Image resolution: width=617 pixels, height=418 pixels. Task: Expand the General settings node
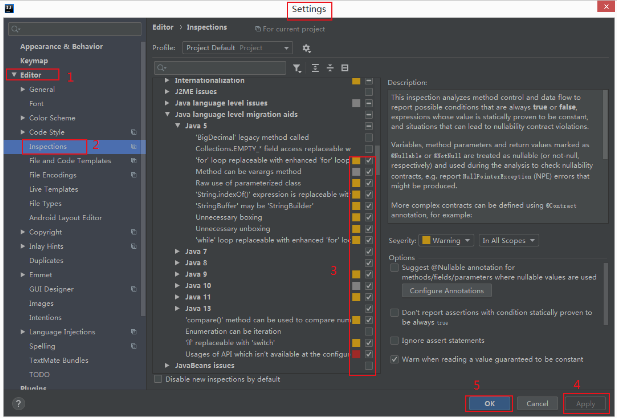click(23, 89)
